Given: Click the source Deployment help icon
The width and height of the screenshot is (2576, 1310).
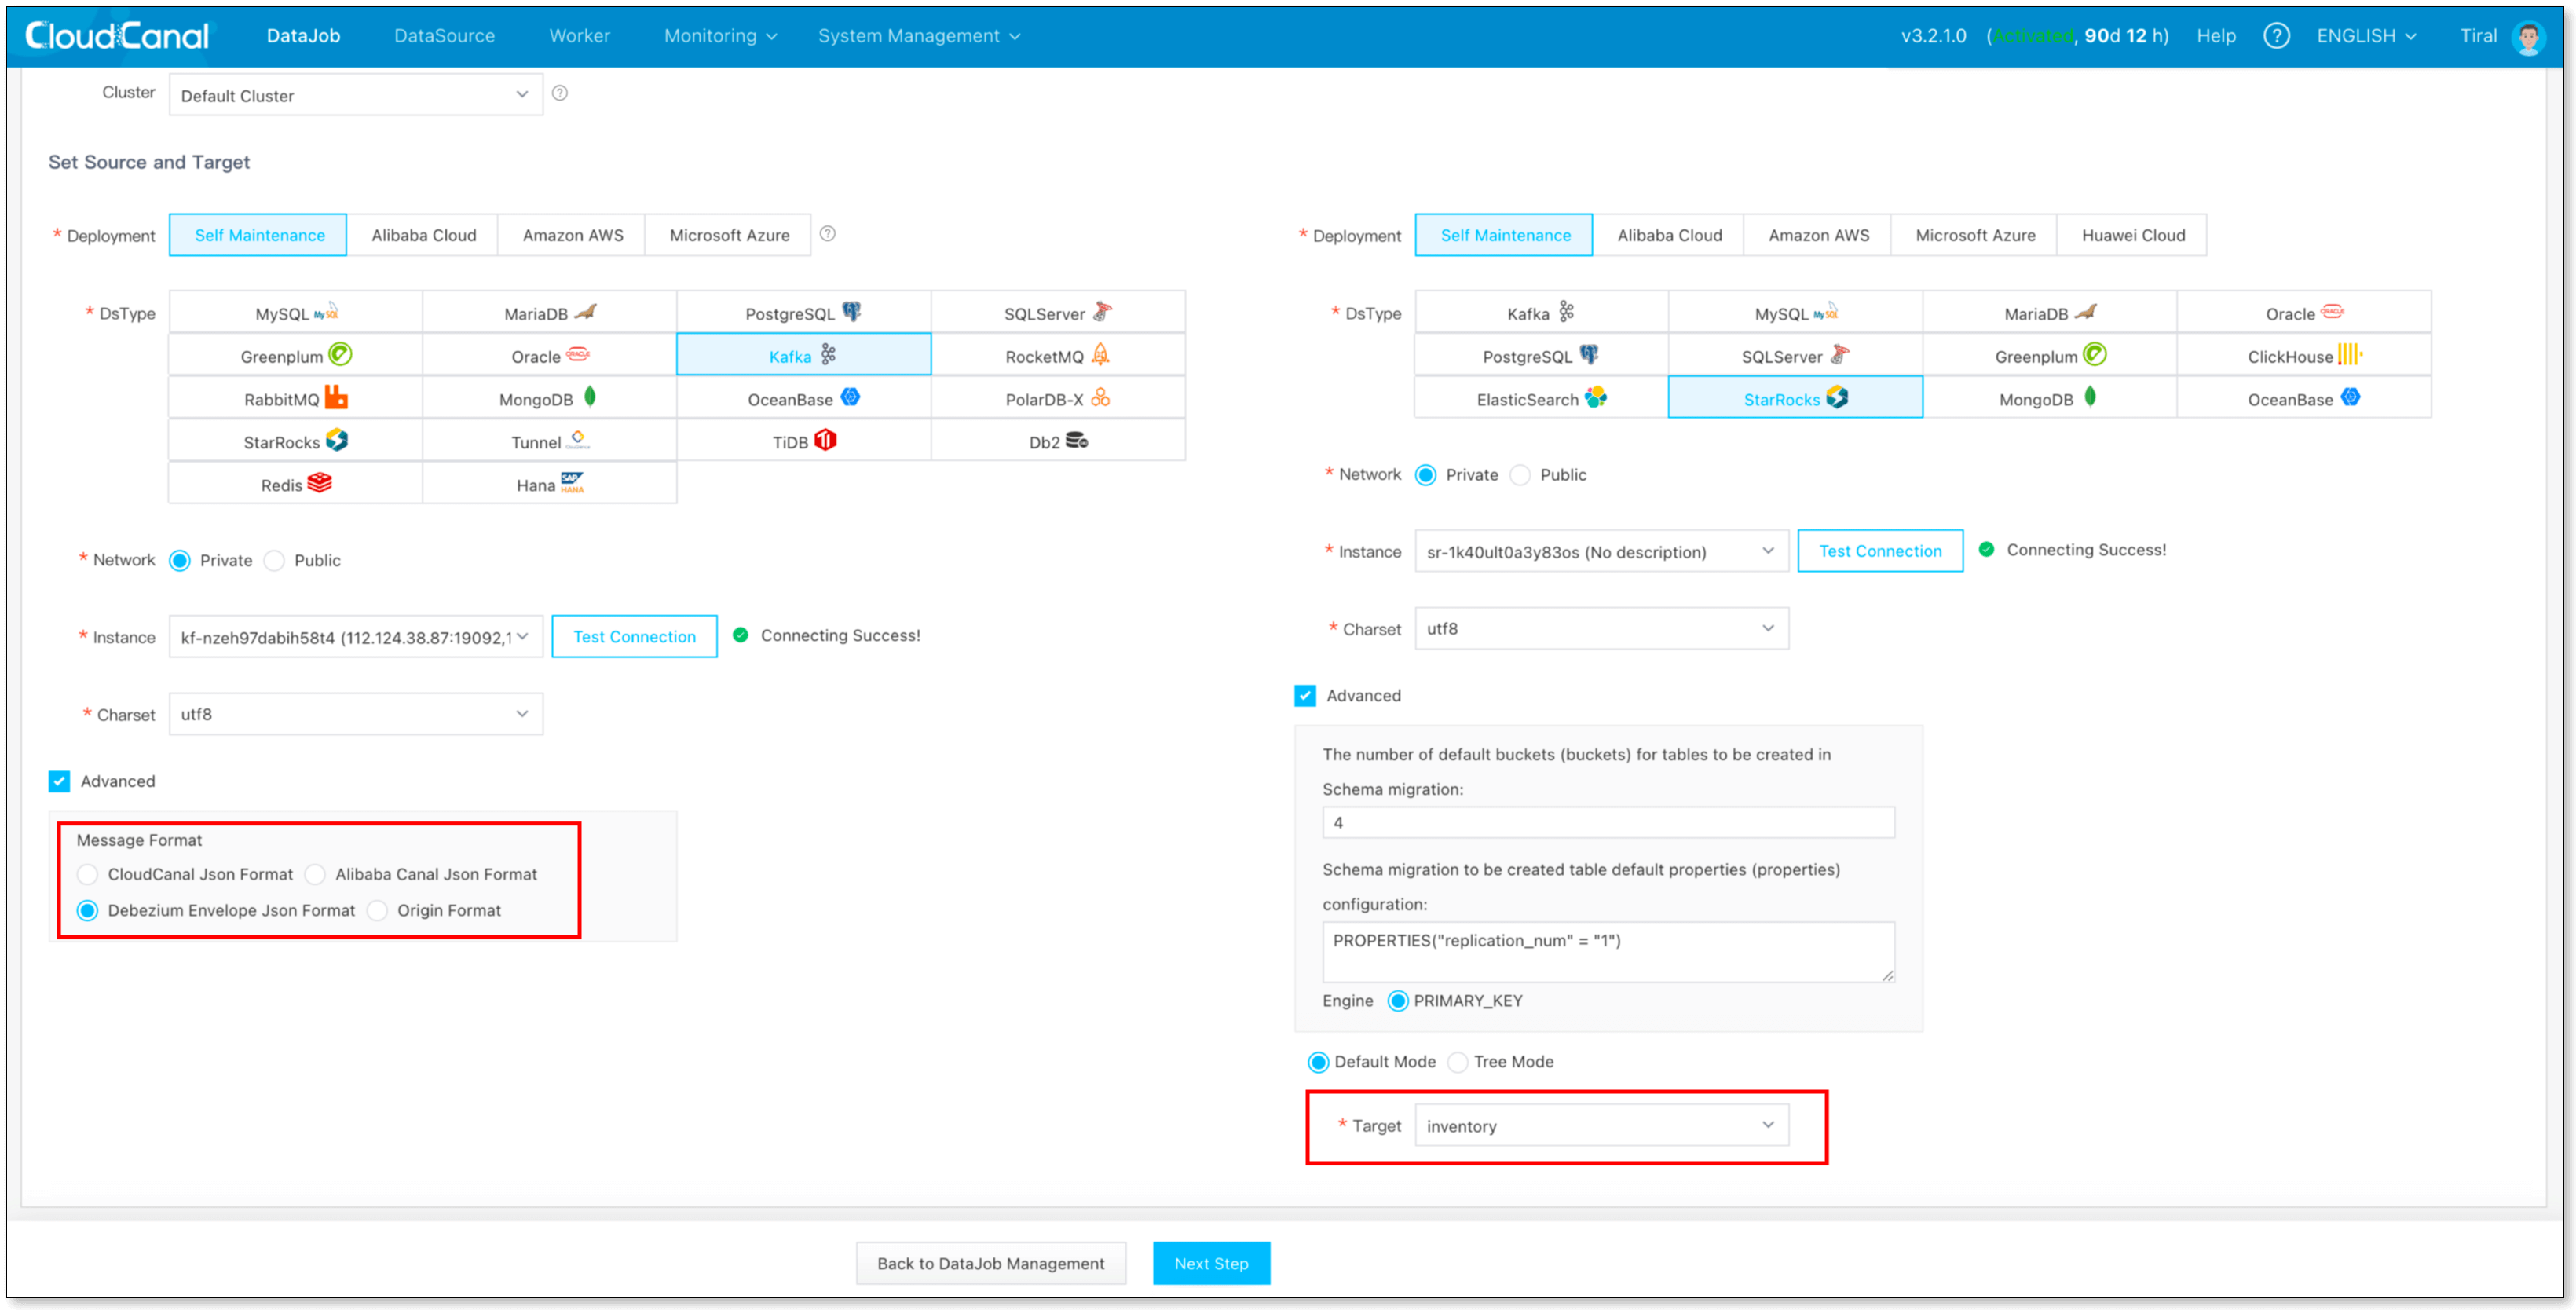Looking at the screenshot, I should 827,234.
